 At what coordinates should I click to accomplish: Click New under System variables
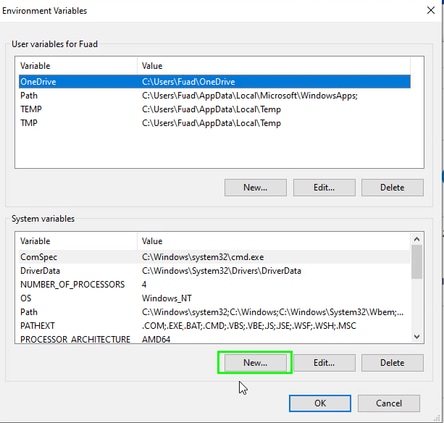[x=255, y=362]
